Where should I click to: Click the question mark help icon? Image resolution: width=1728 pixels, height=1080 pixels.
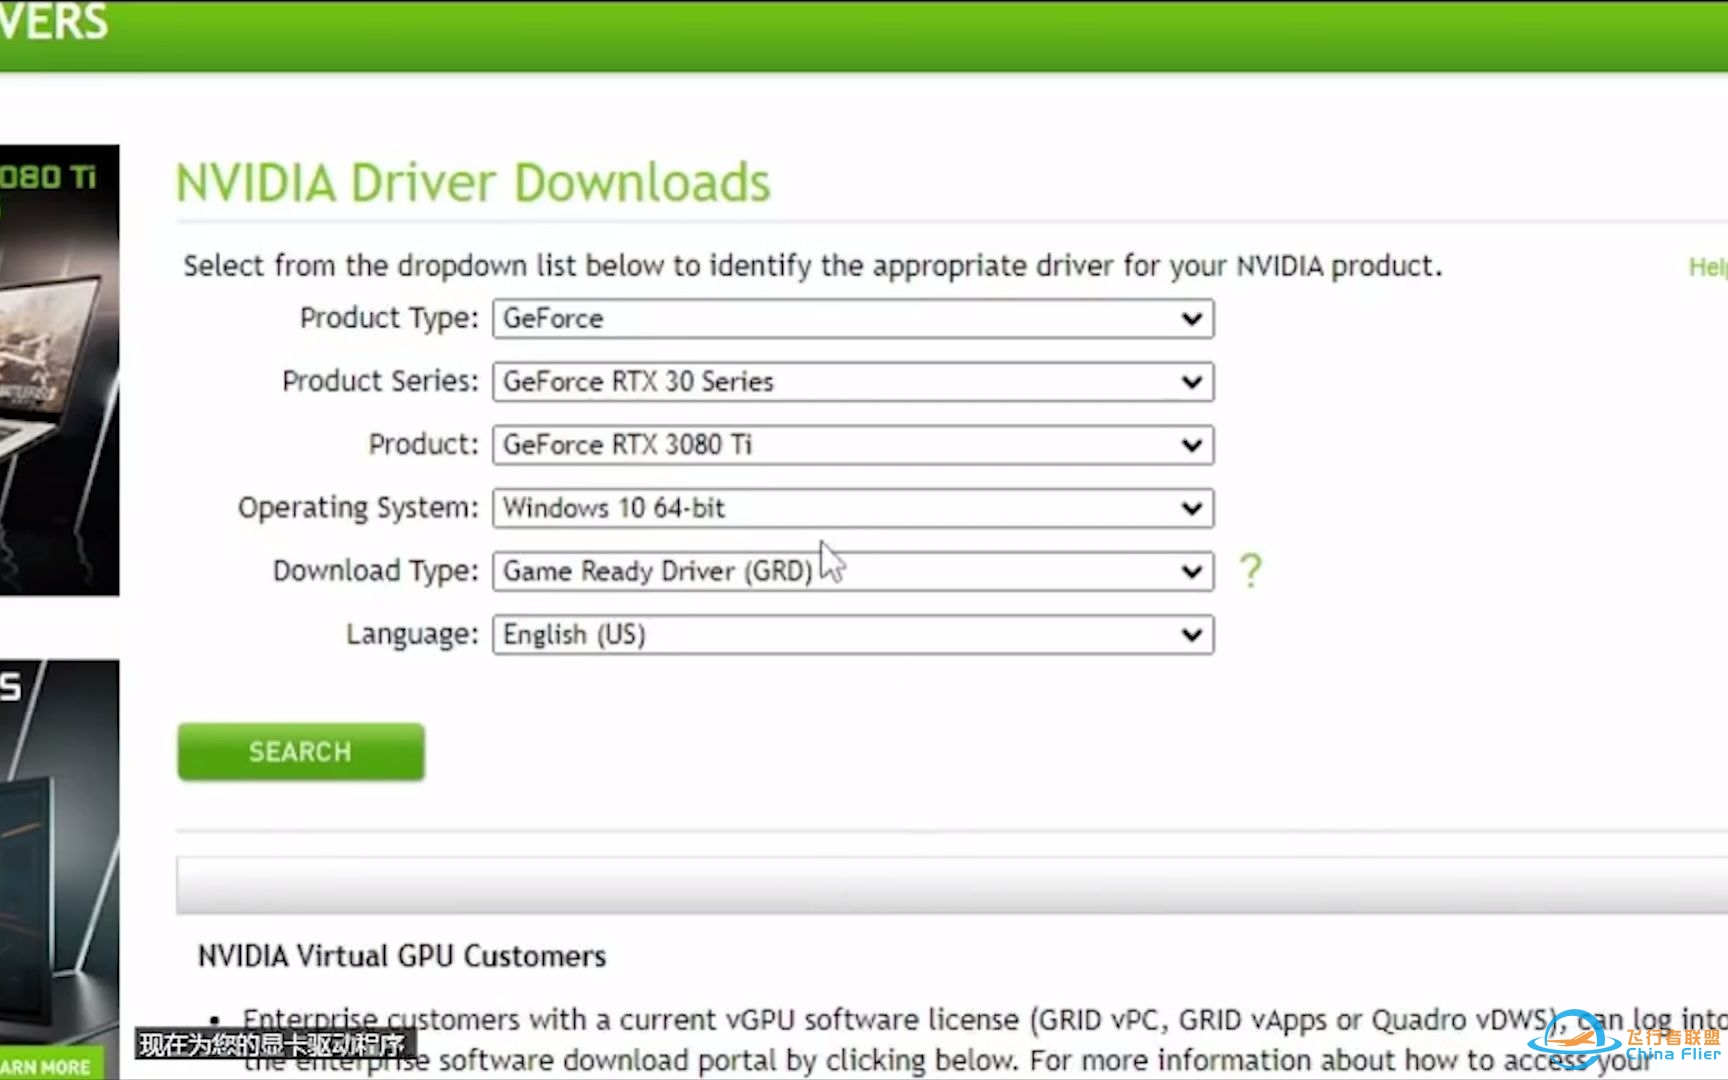pyautogui.click(x=1250, y=571)
